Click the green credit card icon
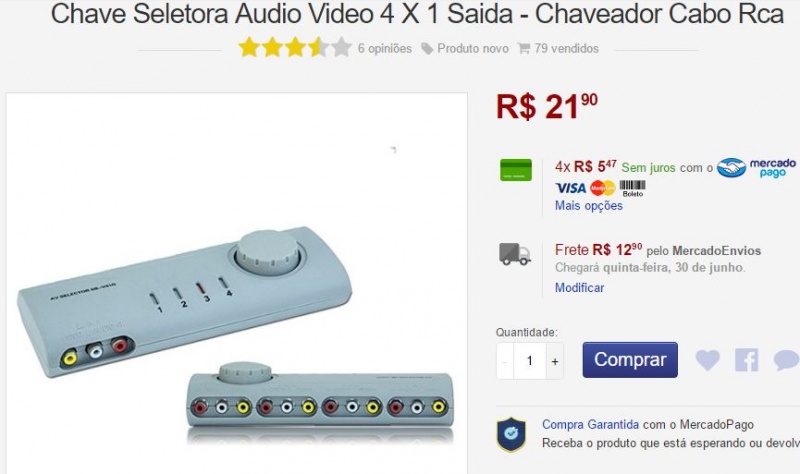Viewport: 800px width, 474px height. (x=516, y=170)
